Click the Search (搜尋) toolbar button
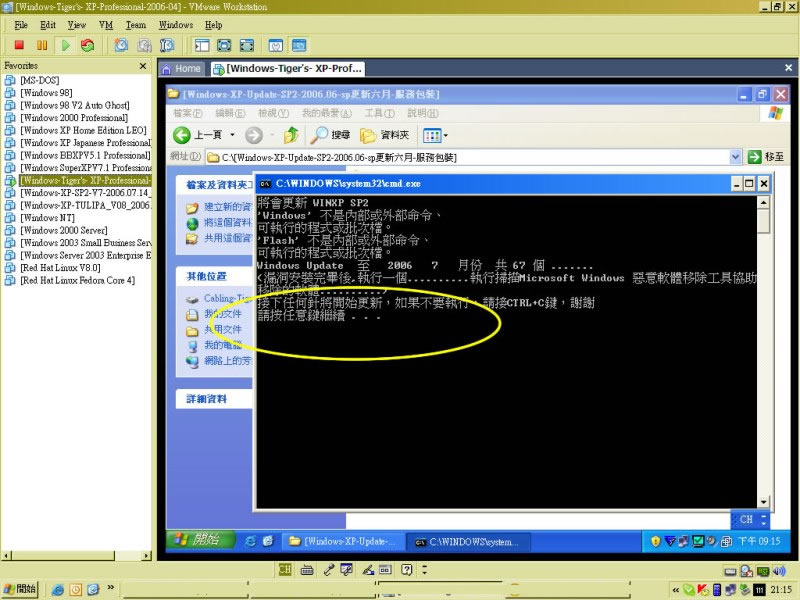 pos(331,135)
